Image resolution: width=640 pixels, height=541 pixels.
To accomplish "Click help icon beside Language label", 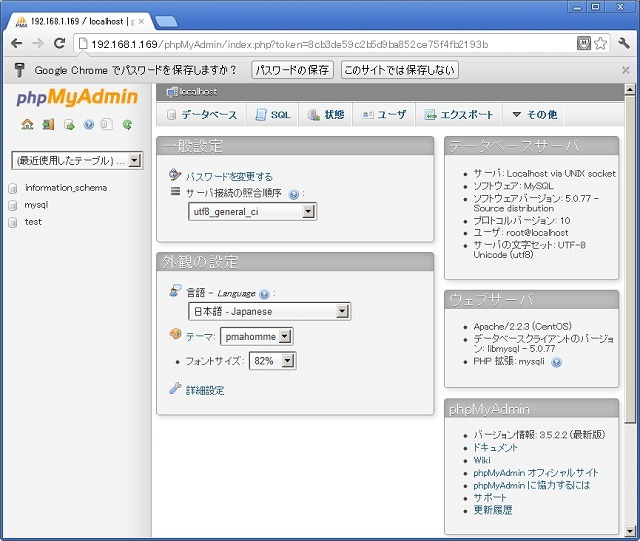I will tap(264, 294).
